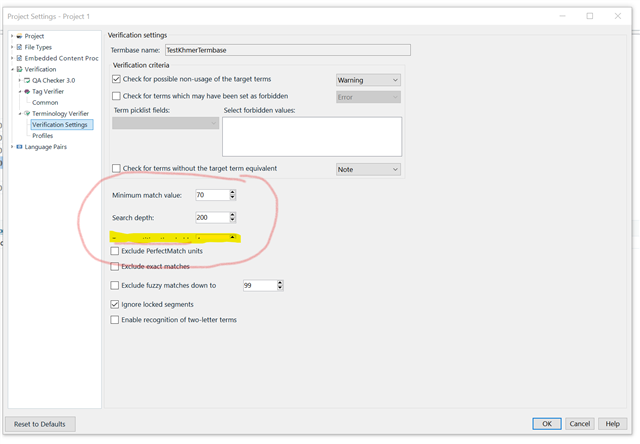
Task: Increase Search depth with up arrow
Action: coord(233,215)
